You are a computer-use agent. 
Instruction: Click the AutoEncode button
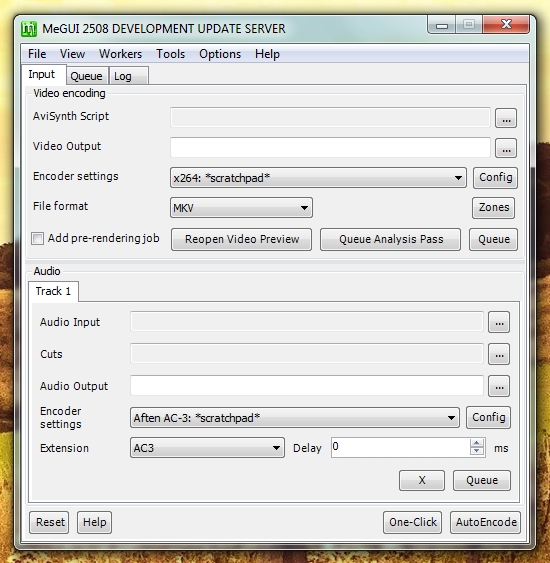tap(485, 522)
